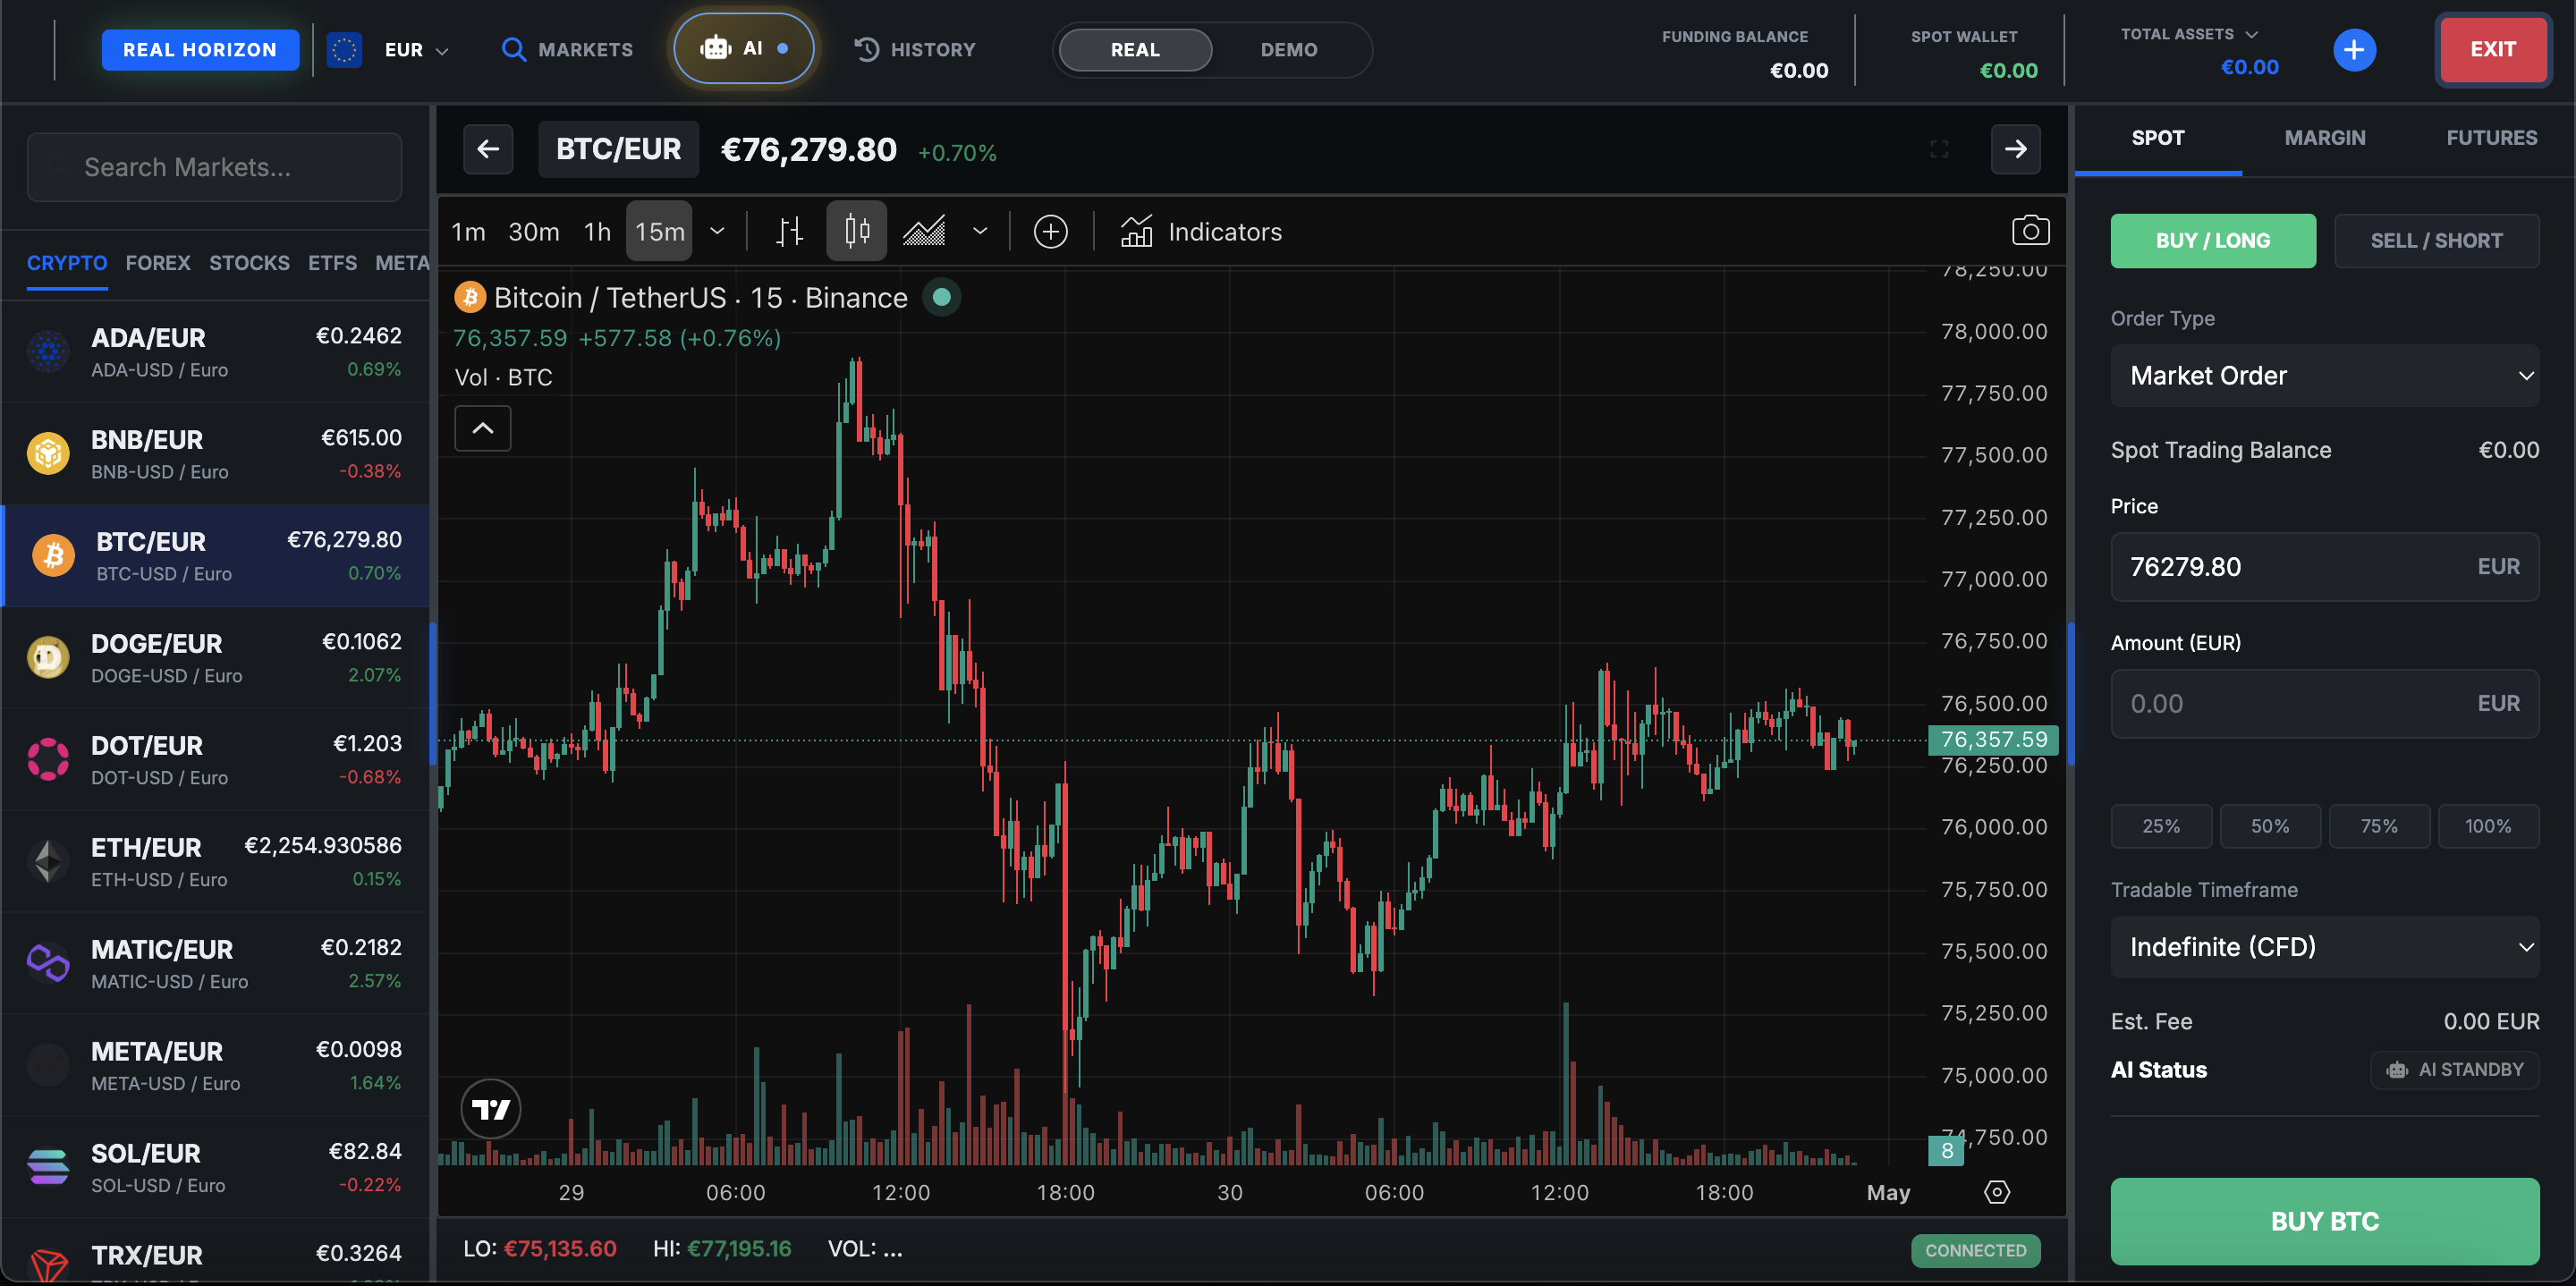The height and width of the screenshot is (1286, 2576).
Task: Click the Compare or add symbol plus icon
Action: click(x=1050, y=232)
